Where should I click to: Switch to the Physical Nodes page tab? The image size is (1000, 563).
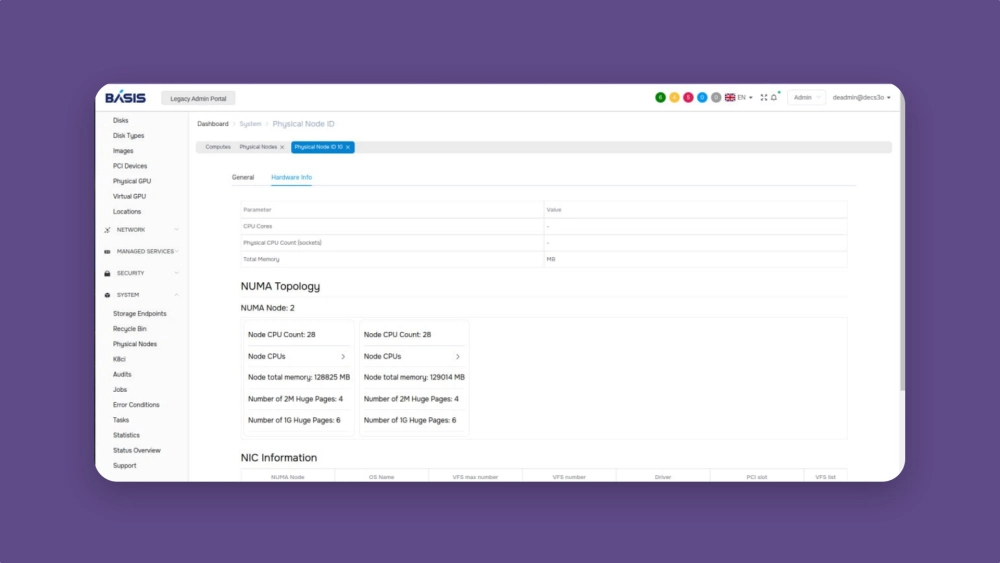258,147
